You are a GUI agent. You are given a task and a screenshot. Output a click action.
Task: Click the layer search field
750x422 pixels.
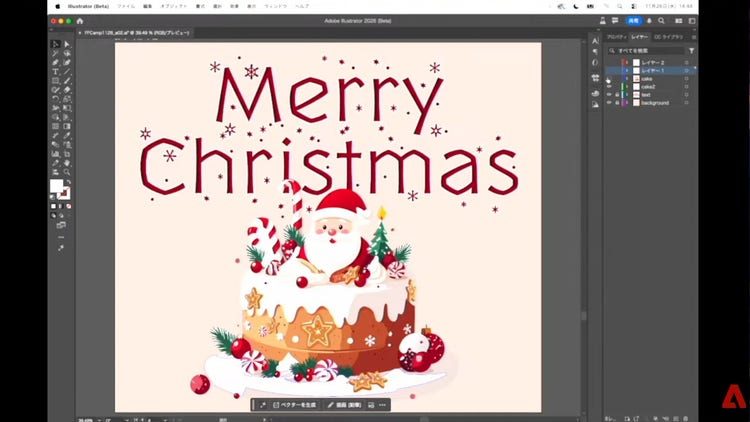point(650,50)
